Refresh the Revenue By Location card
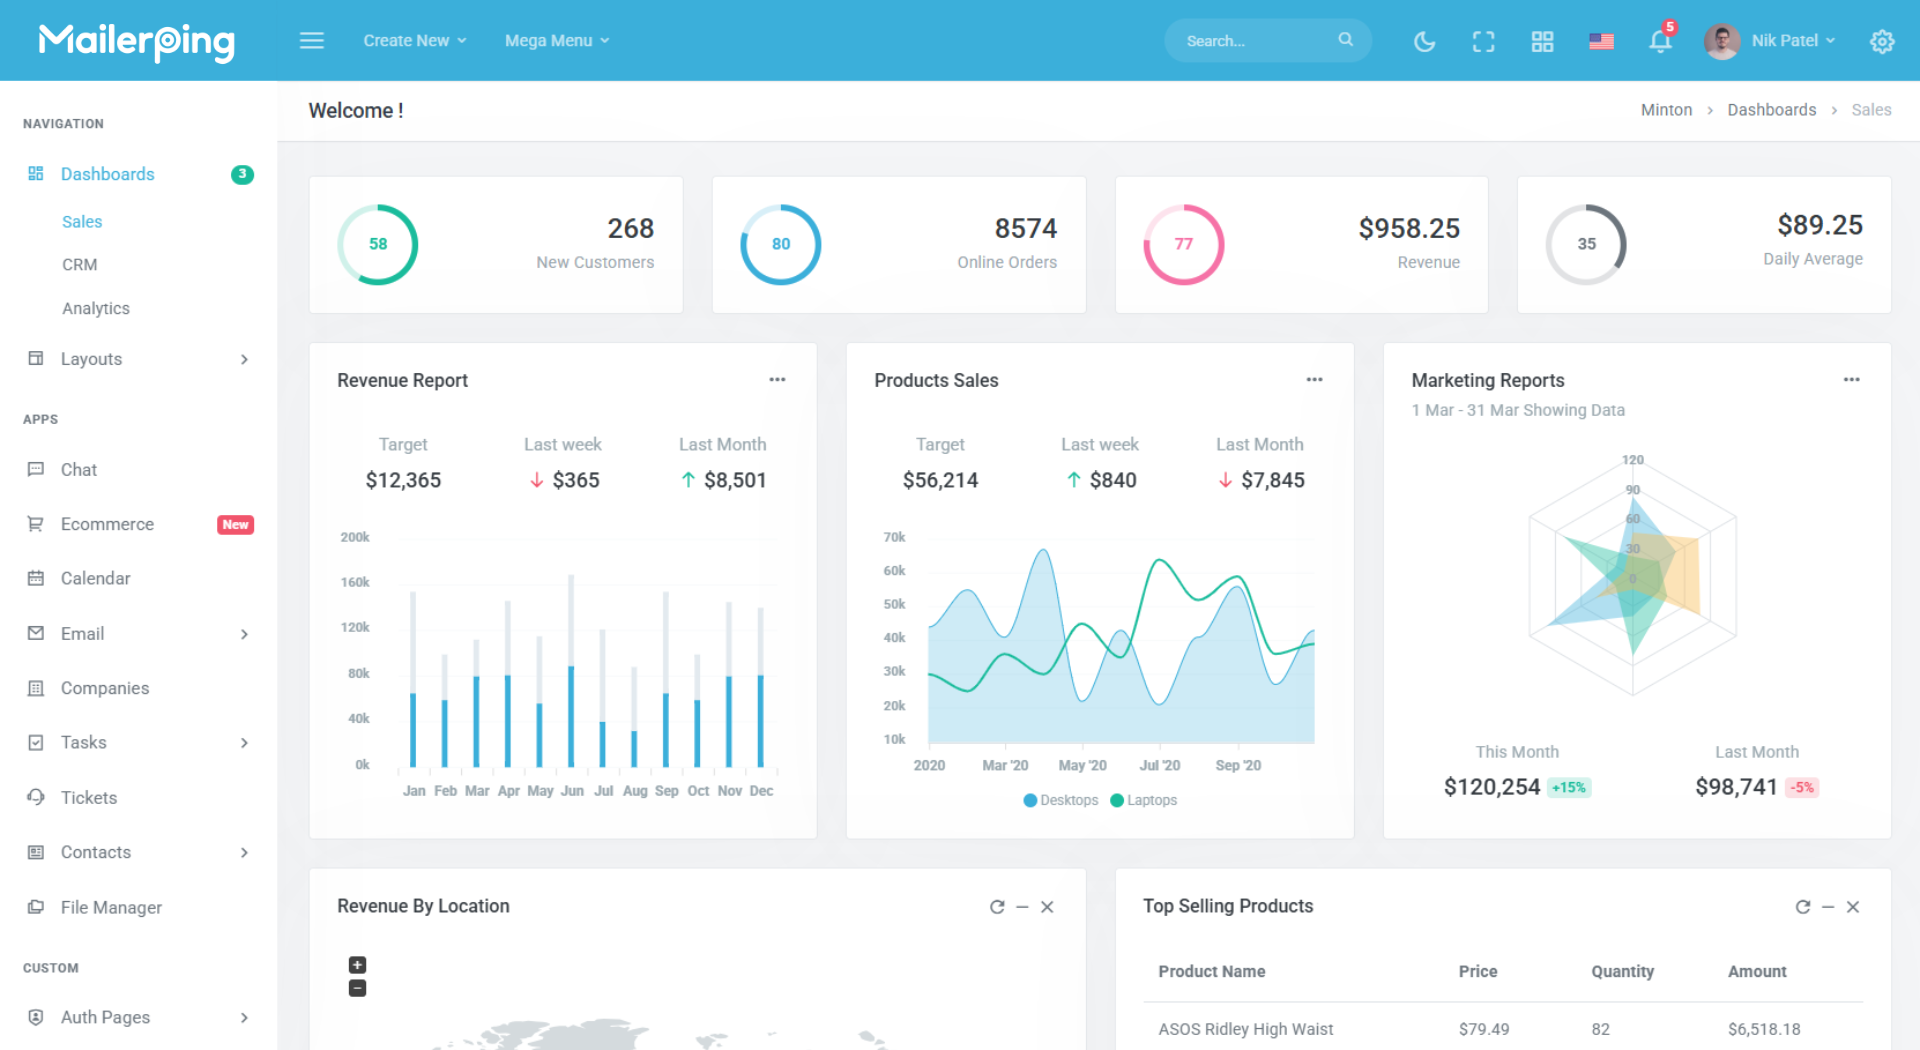The image size is (1920, 1050). pyautogui.click(x=997, y=907)
